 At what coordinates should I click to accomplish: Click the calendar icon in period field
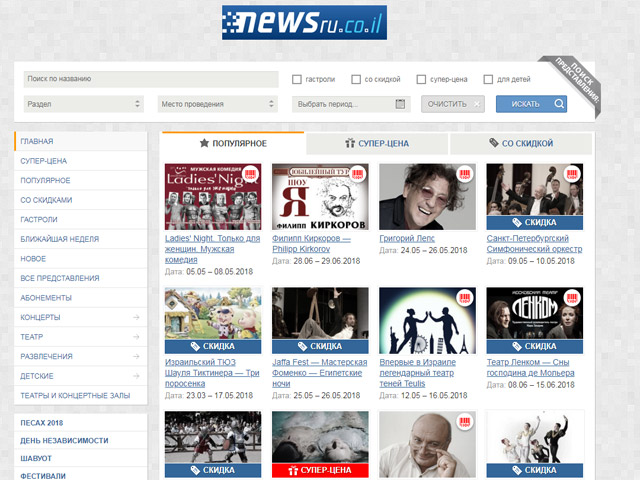click(x=400, y=104)
